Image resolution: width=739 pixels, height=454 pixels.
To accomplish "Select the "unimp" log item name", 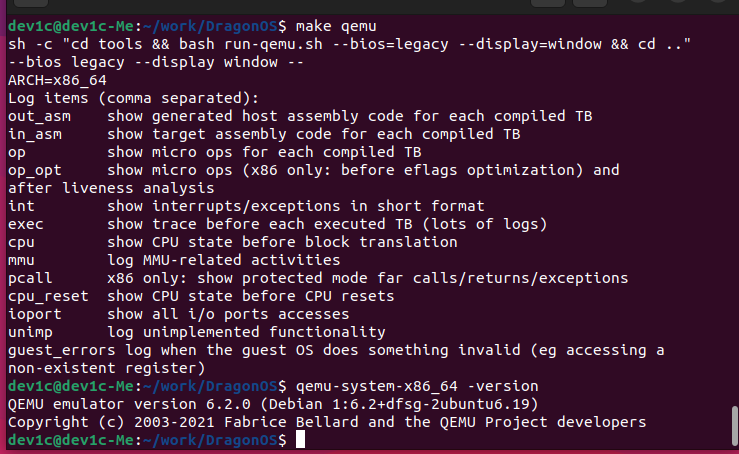I will [x=28, y=332].
